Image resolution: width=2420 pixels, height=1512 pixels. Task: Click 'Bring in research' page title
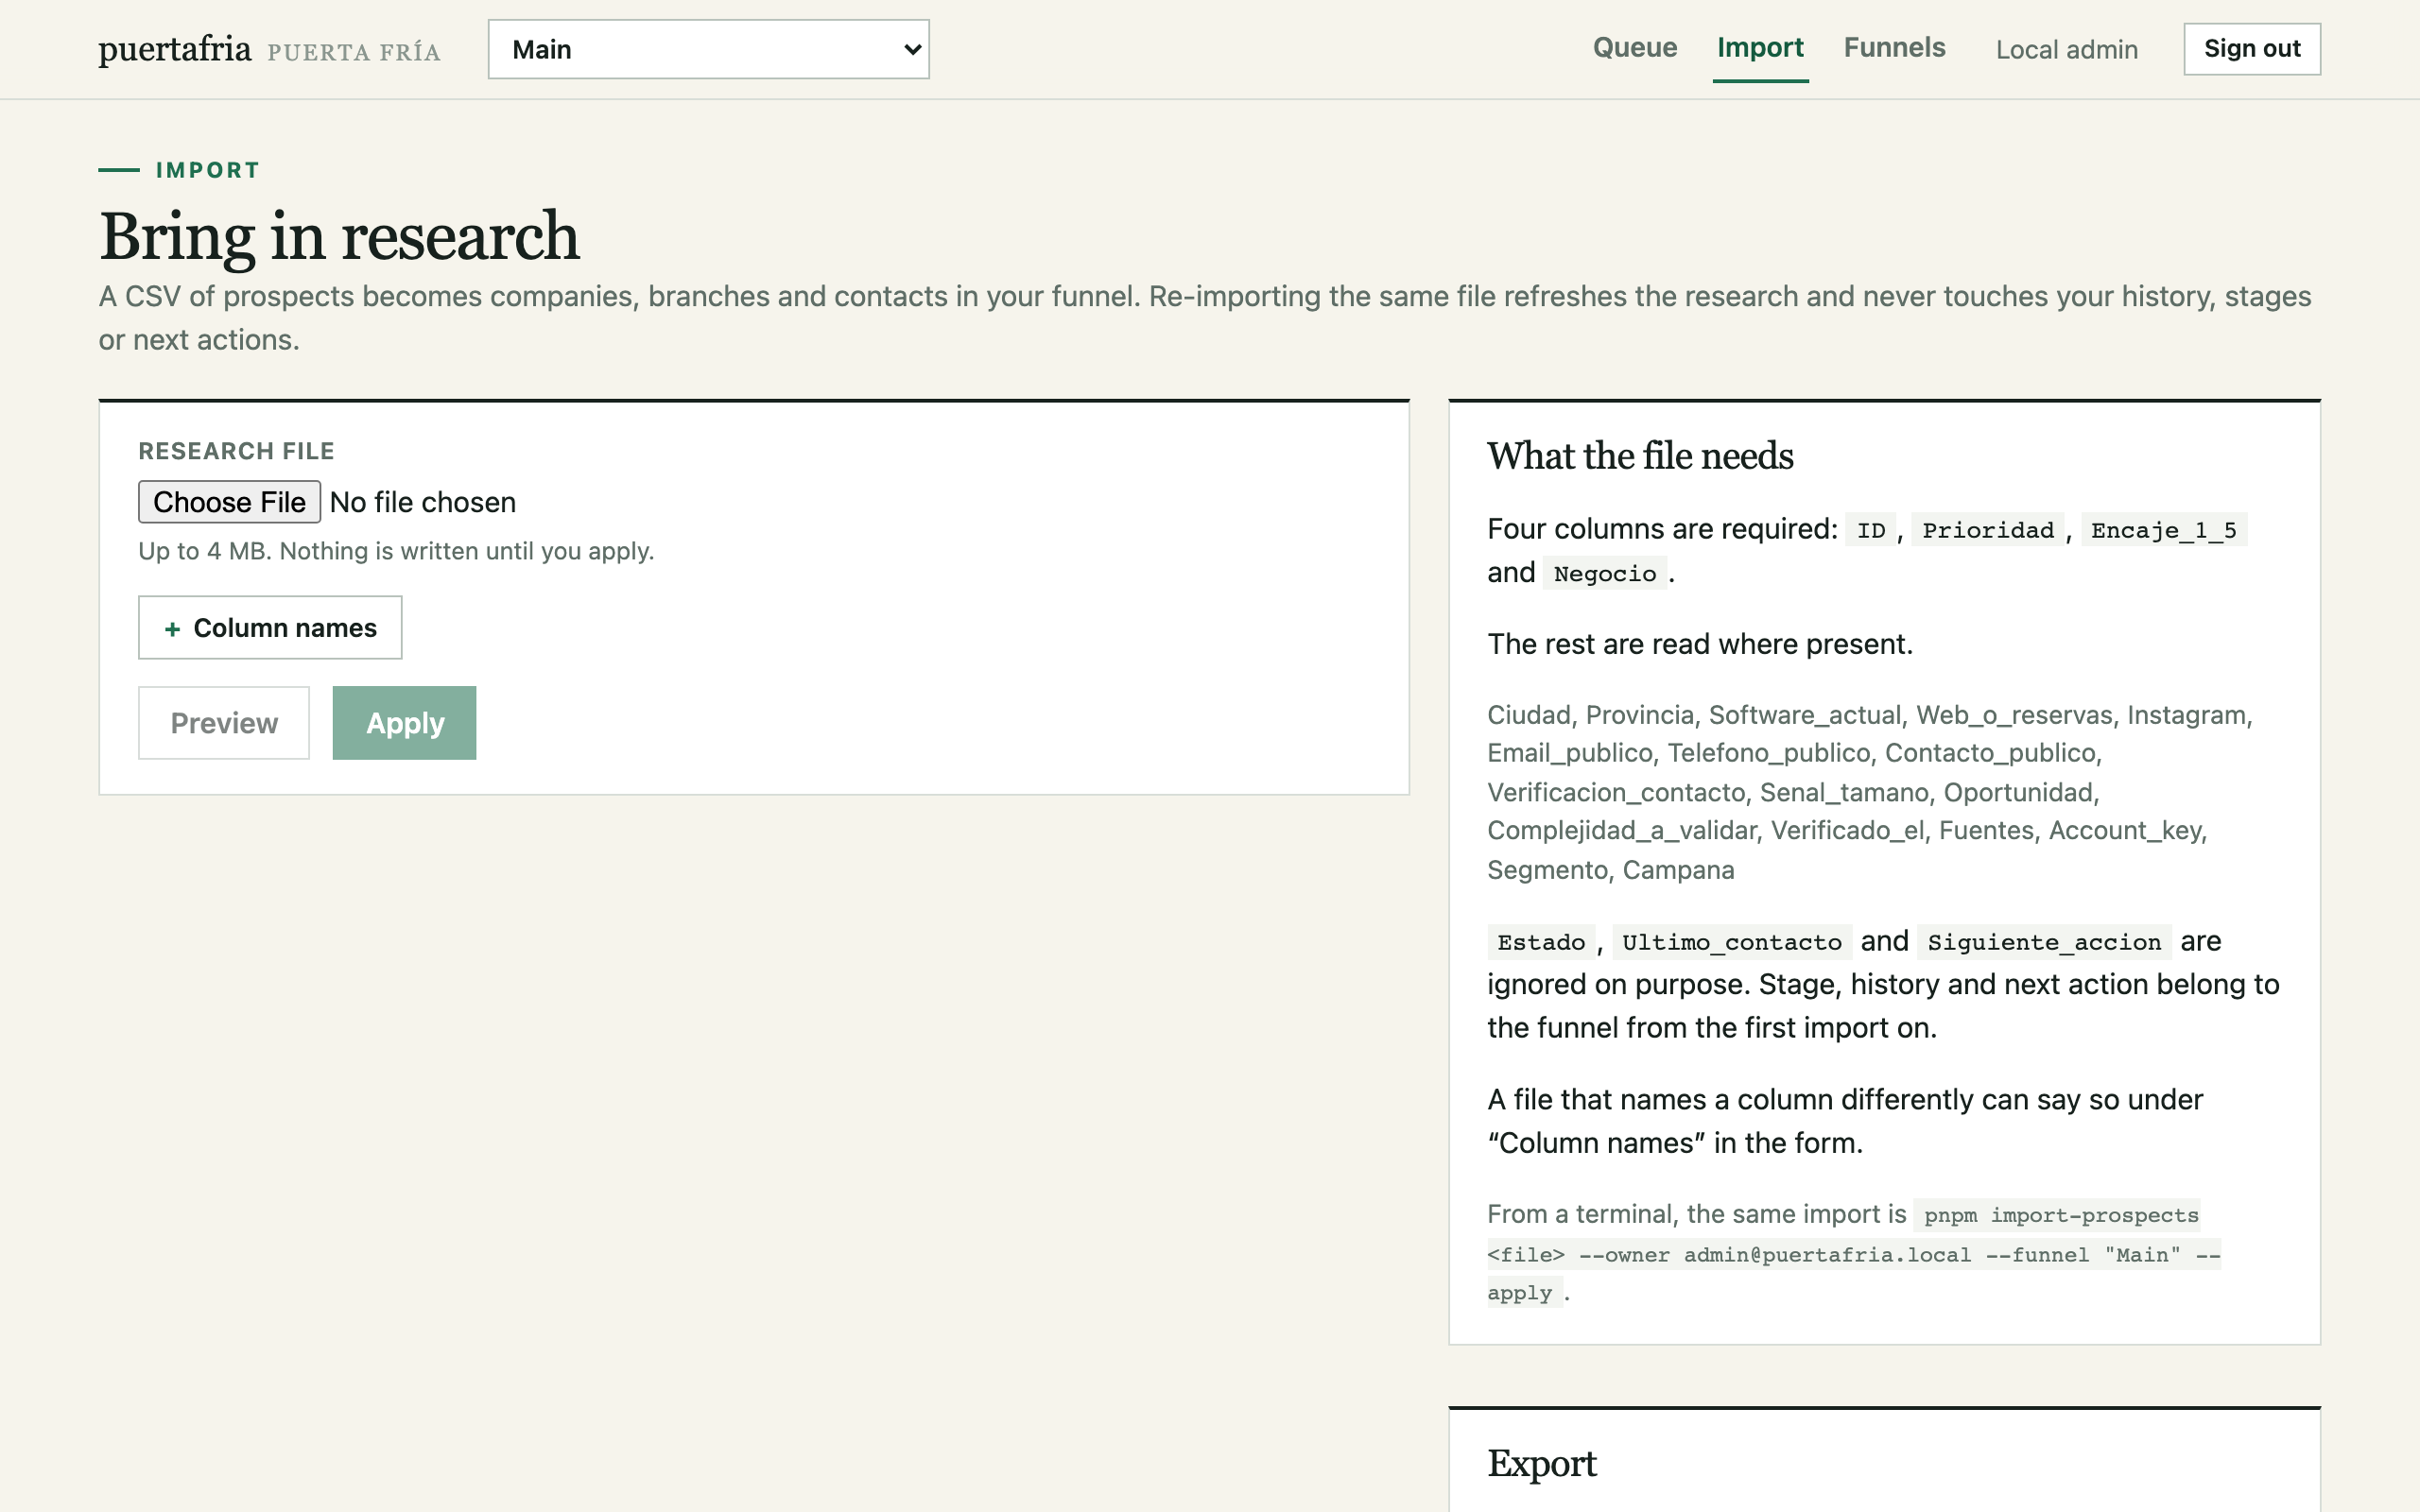339,237
